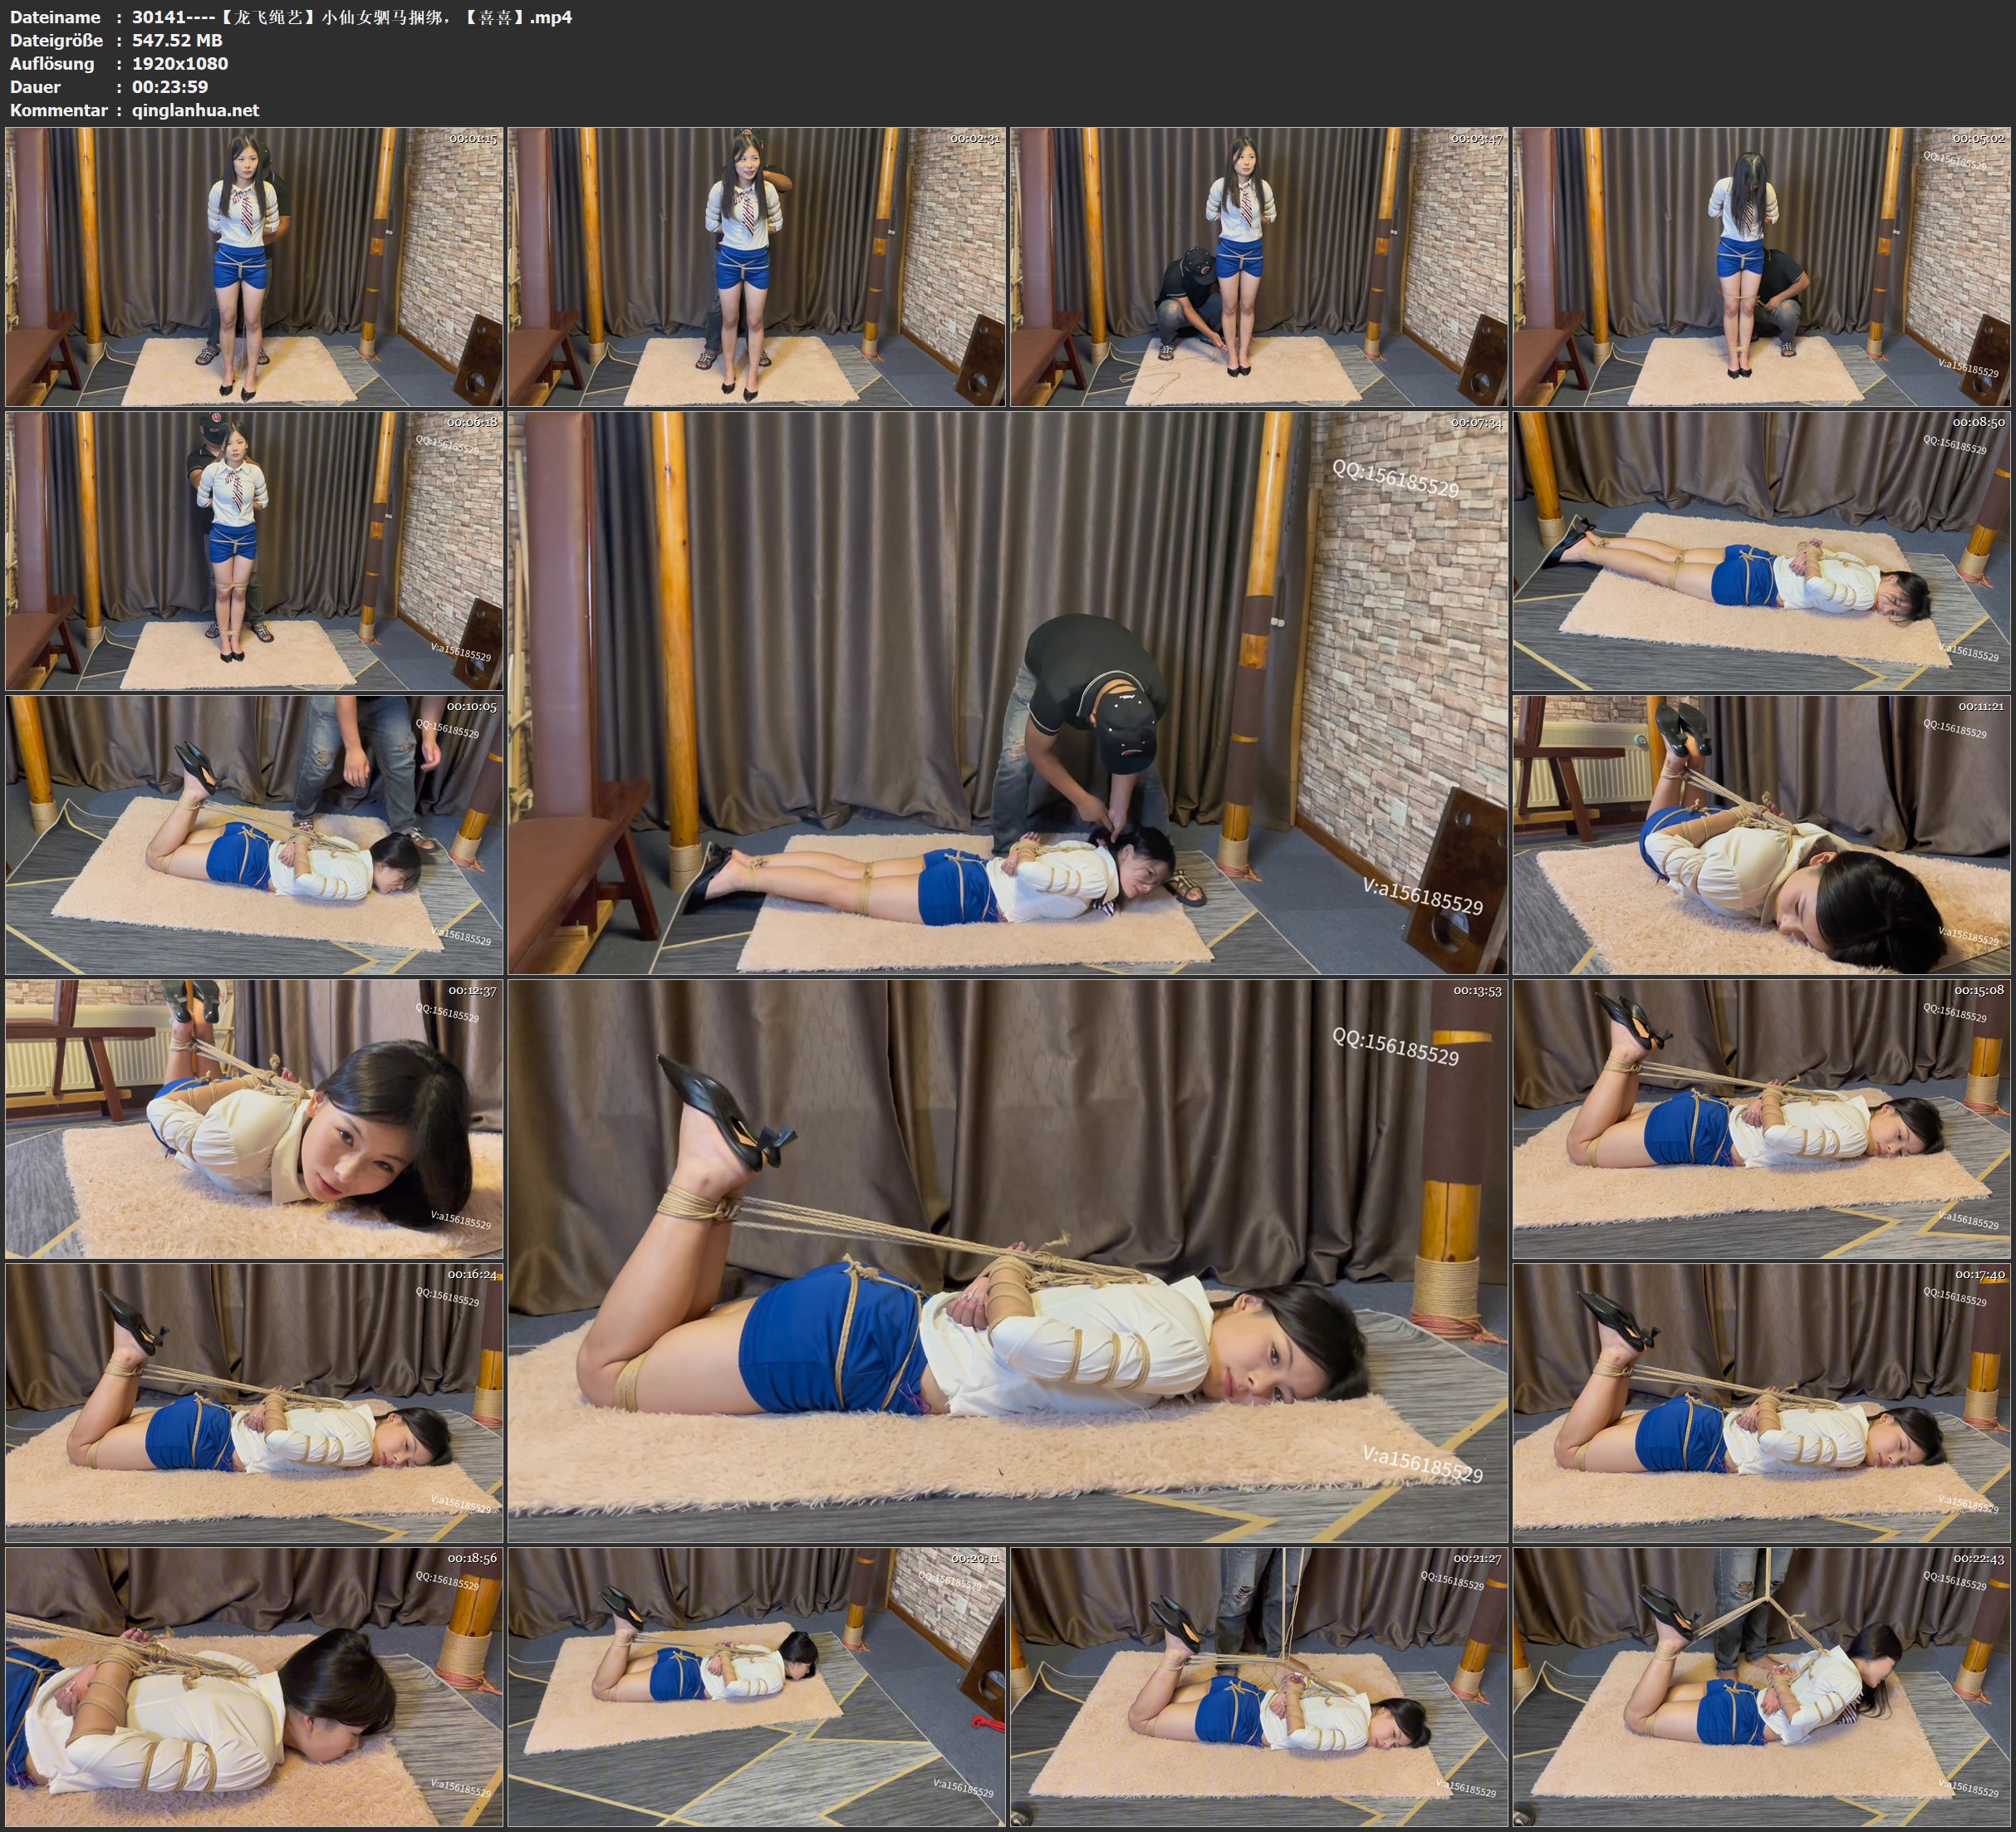Open the thumbnail timestamped 00:17:40

pos(1761,1402)
